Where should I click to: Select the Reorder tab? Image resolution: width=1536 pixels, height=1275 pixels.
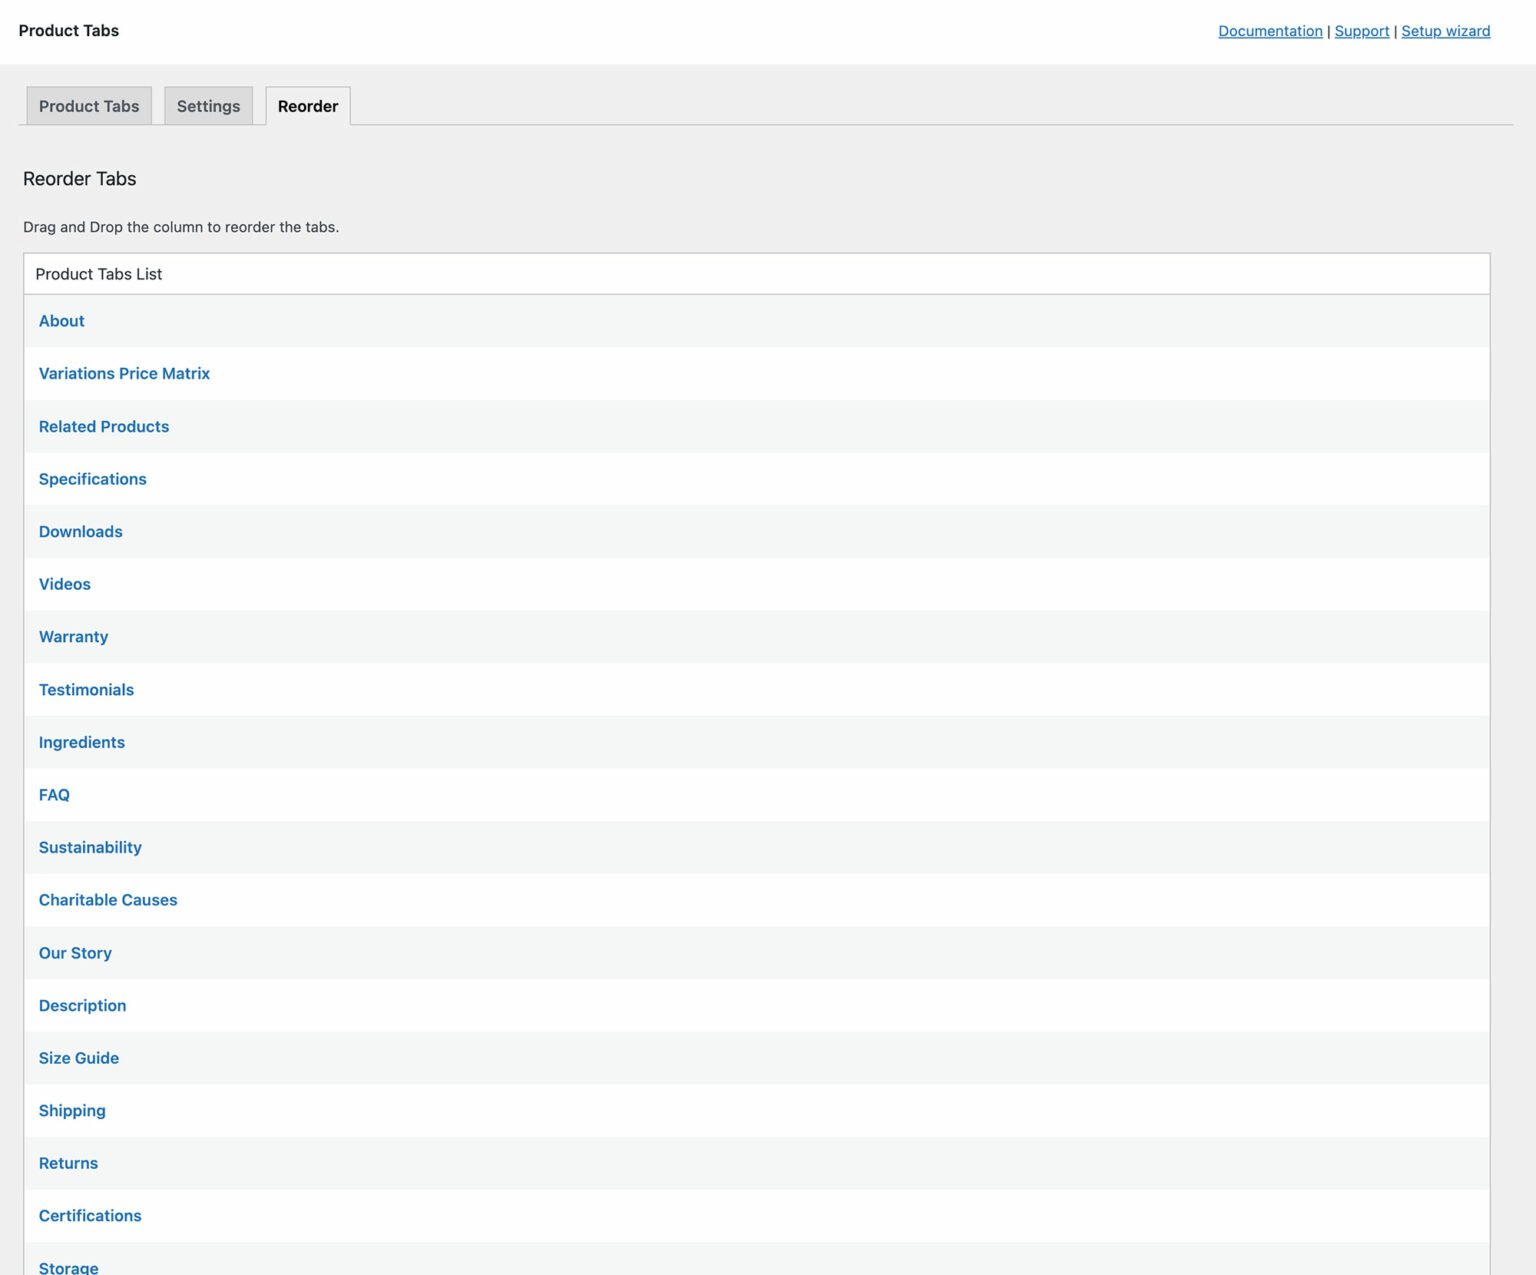pyautogui.click(x=307, y=106)
